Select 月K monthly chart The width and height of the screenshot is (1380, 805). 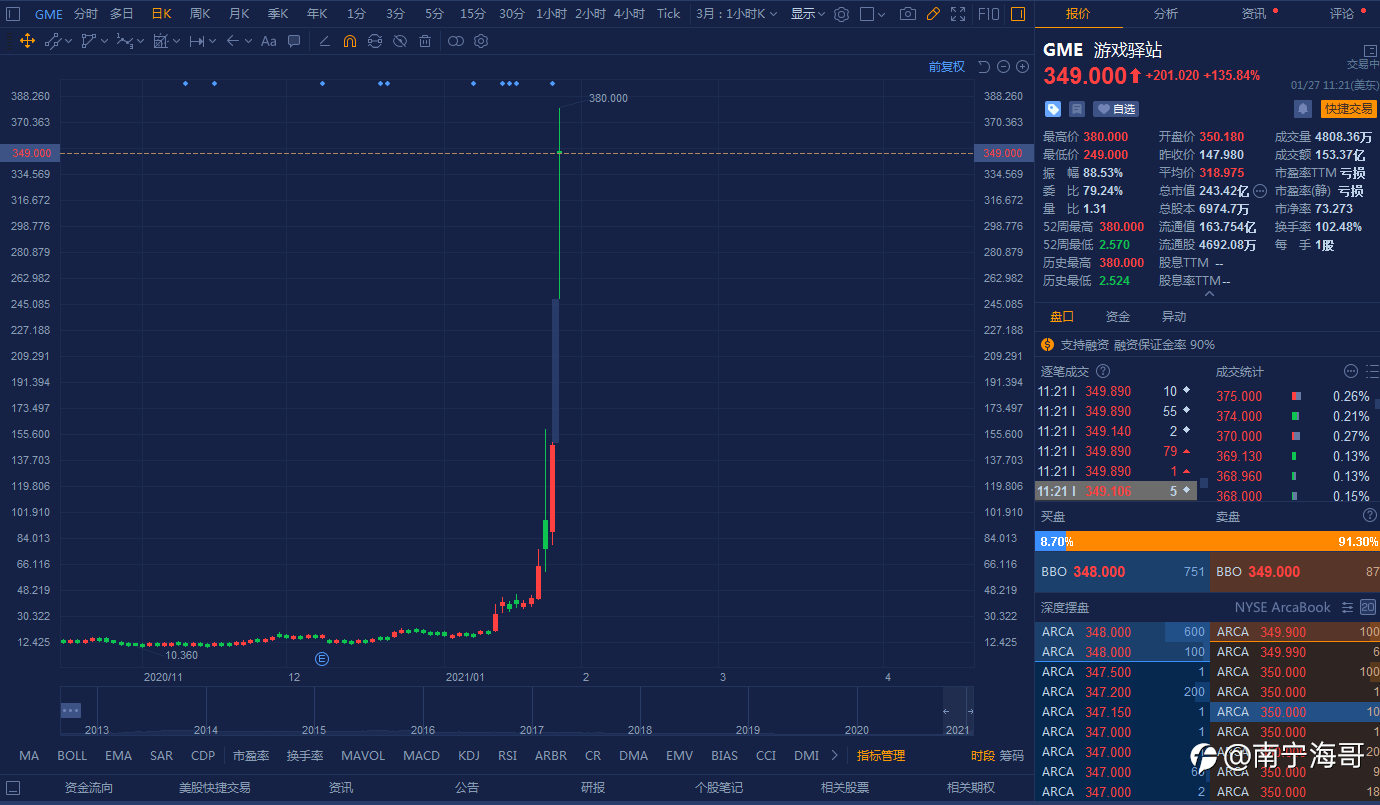(x=239, y=14)
